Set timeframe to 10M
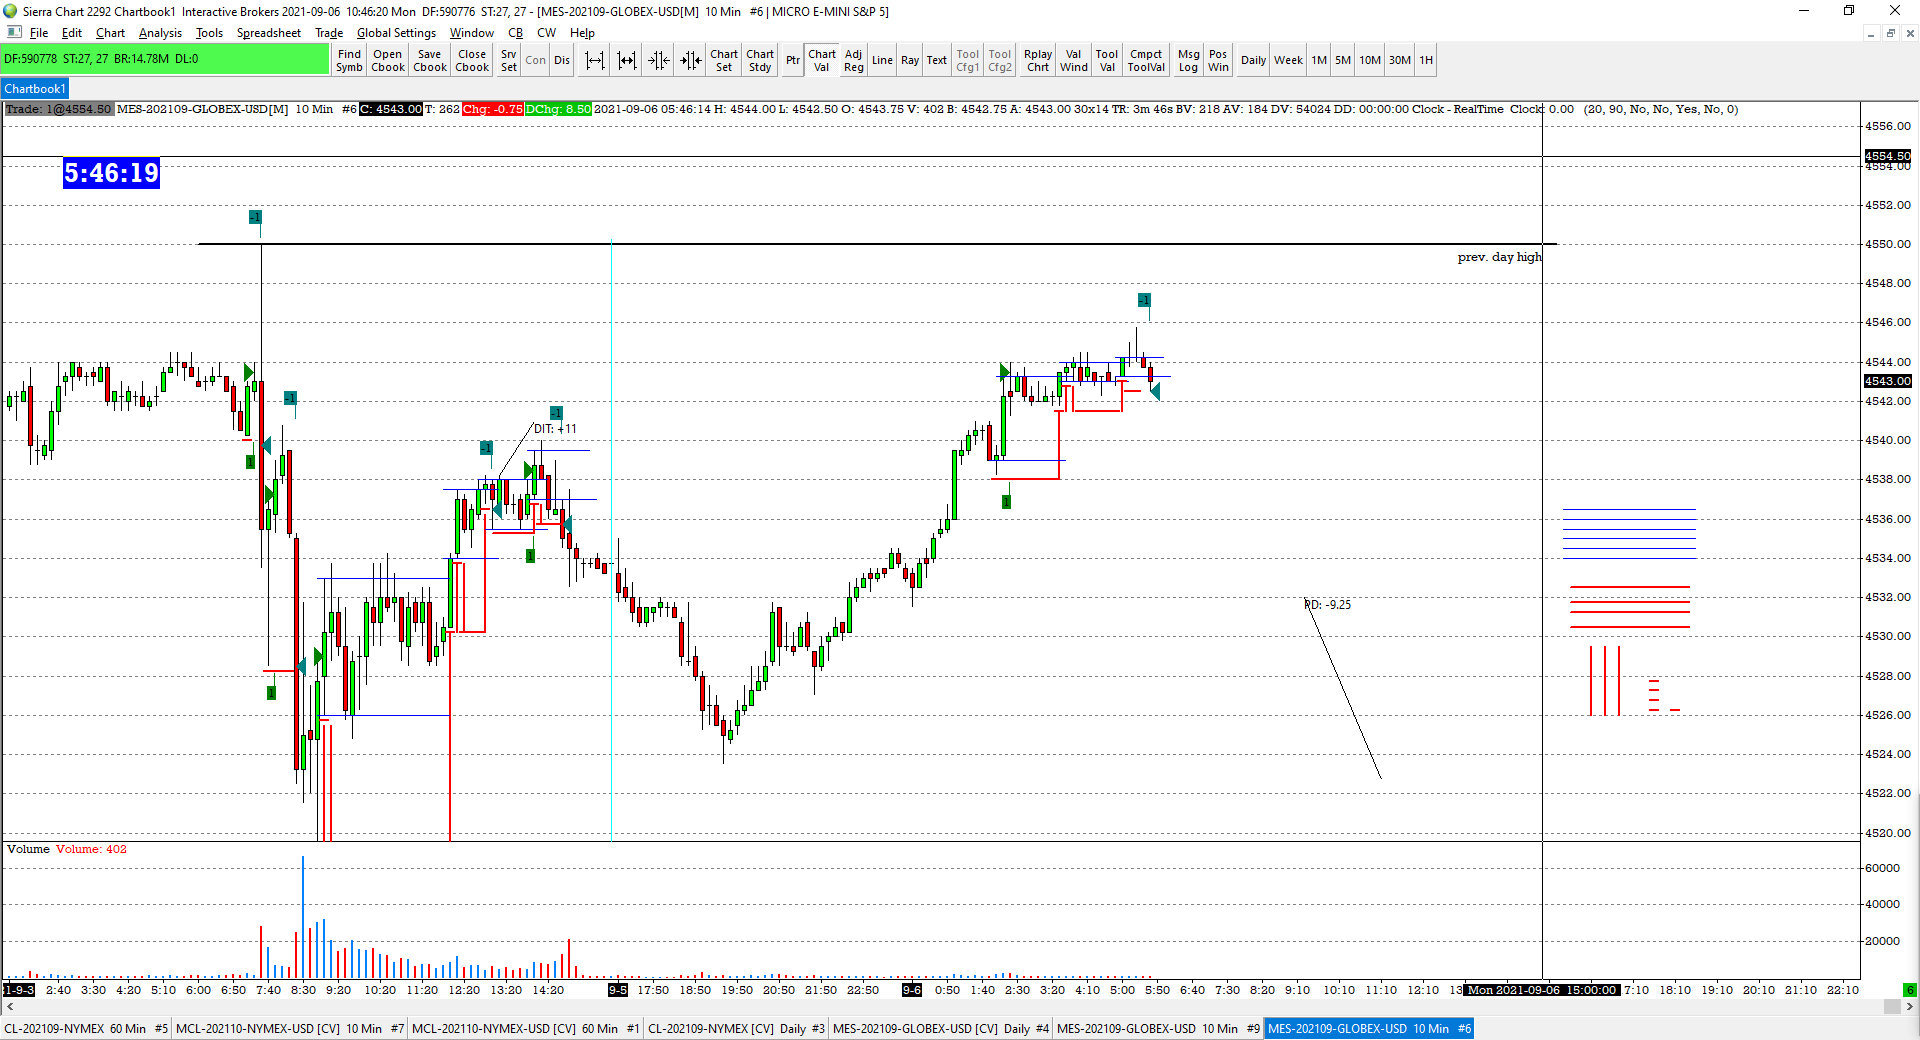 1370,61
